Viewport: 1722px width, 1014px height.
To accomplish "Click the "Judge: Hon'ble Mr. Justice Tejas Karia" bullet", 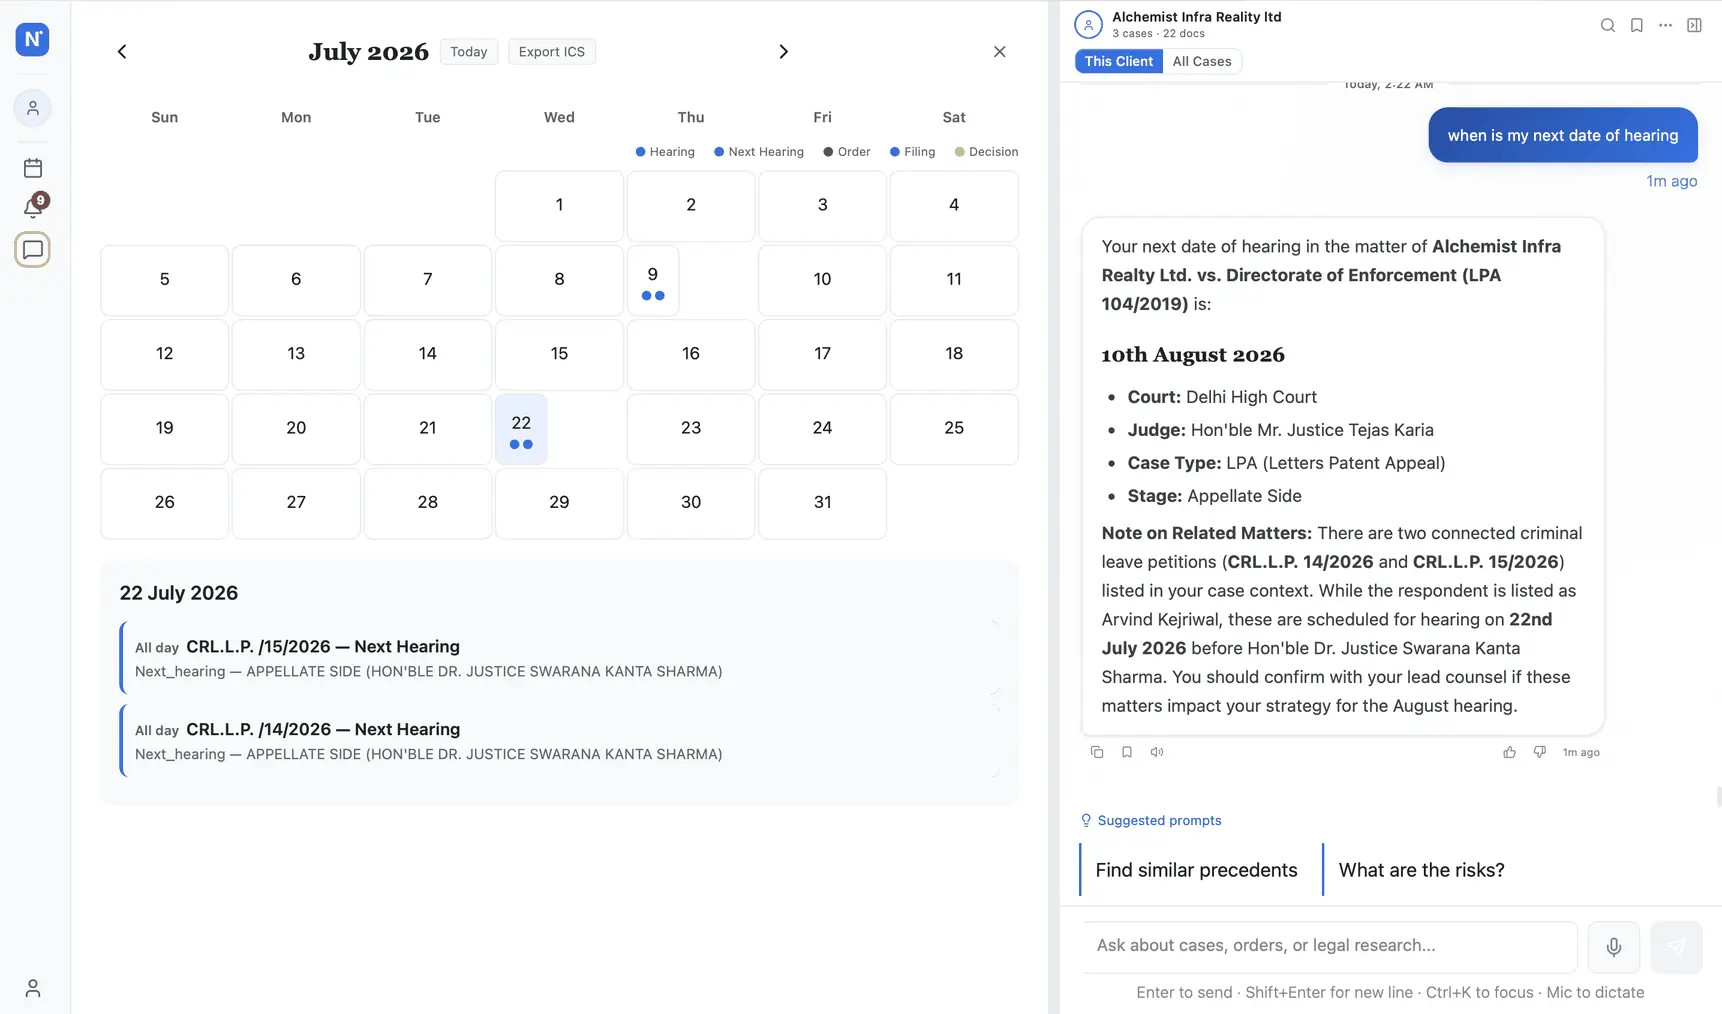I will pos(1280,430).
